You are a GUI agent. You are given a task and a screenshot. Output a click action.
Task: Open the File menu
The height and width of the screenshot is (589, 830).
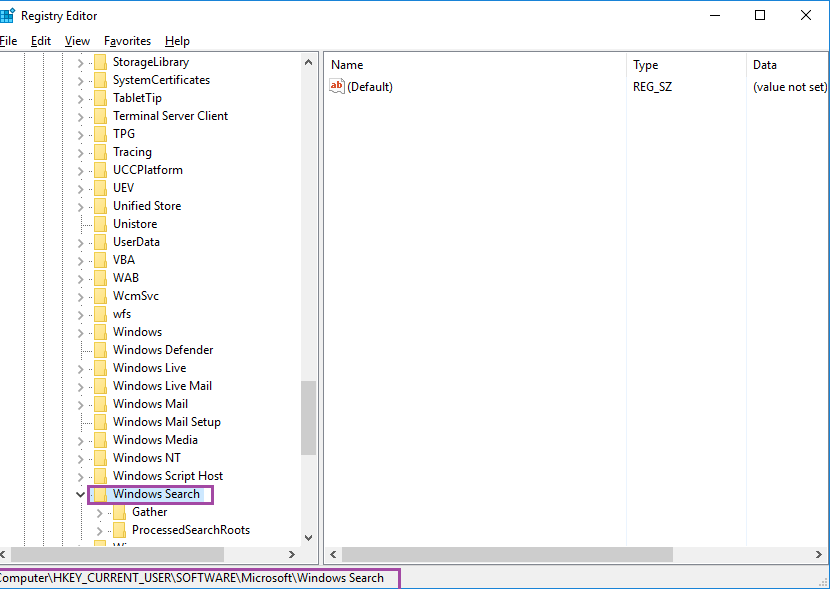pyautogui.click(x=8, y=41)
